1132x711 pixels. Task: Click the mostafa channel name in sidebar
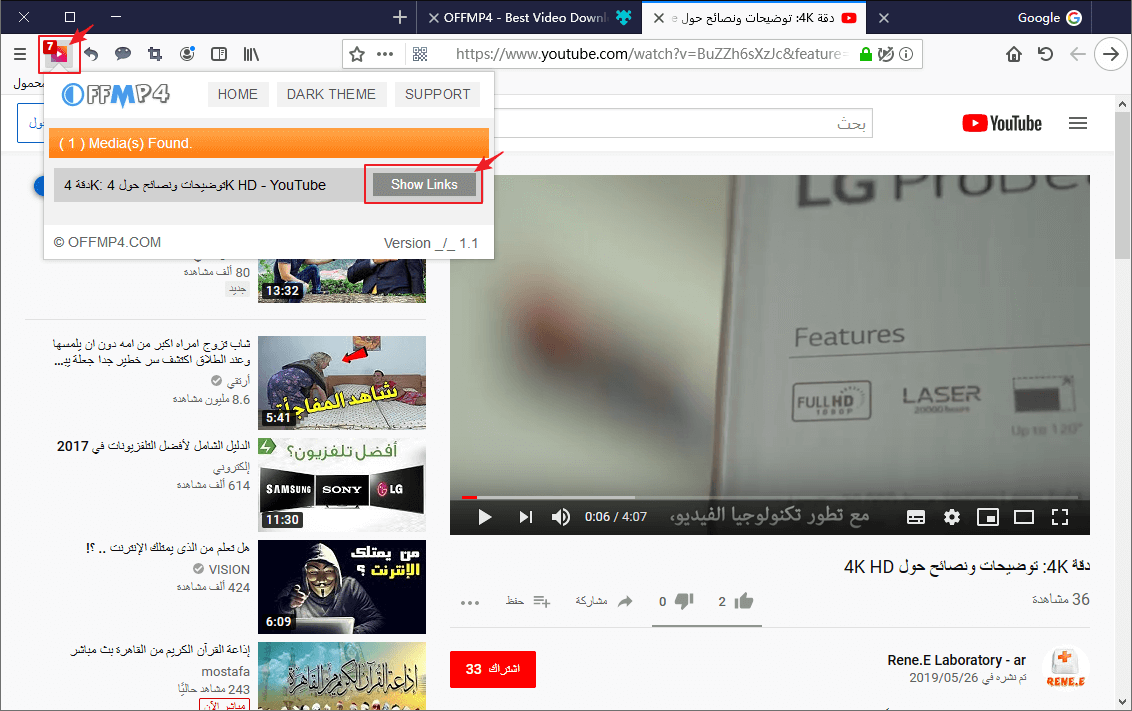point(225,671)
